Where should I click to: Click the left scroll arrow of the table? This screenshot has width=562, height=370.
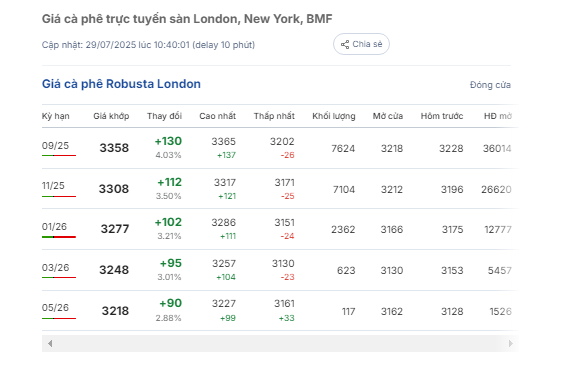pos(50,343)
